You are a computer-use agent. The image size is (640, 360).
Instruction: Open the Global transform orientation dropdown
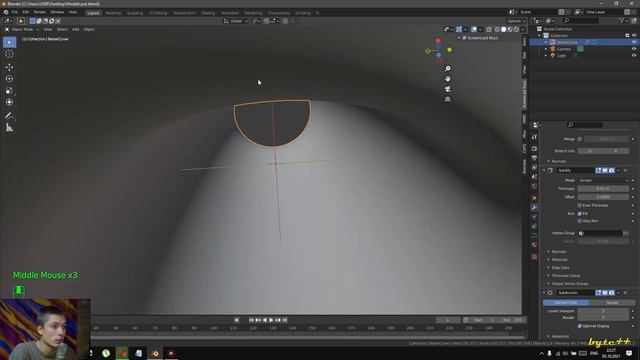(x=236, y=21)
